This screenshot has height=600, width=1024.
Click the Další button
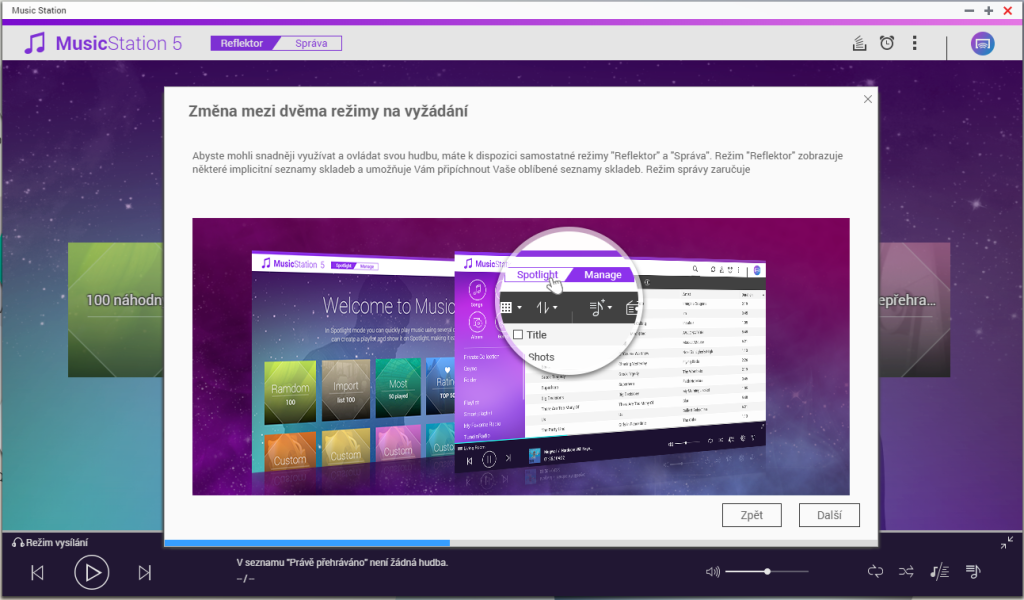pos(829,515)
